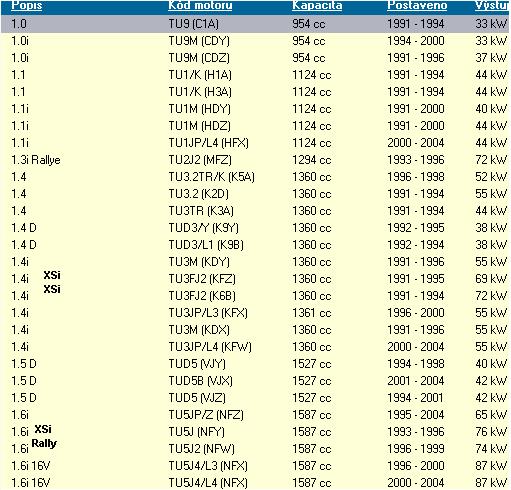The image size is (511, 490).
Task: Click the 1294 cc capacity value
Action: [x=312, y=160]
